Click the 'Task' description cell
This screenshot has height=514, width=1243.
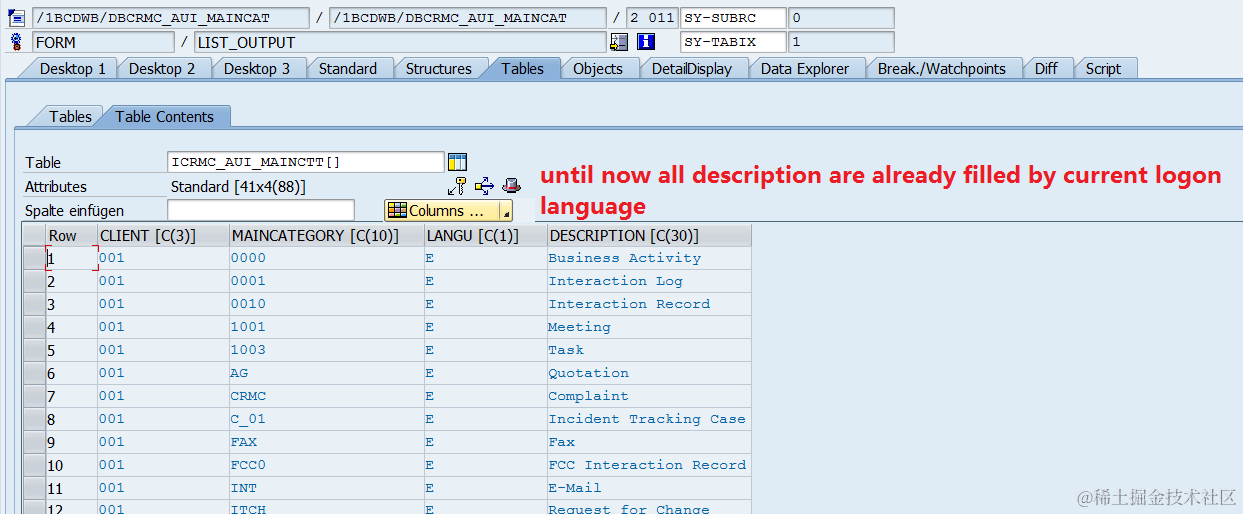pyautogui.click(x=649, y=350)
